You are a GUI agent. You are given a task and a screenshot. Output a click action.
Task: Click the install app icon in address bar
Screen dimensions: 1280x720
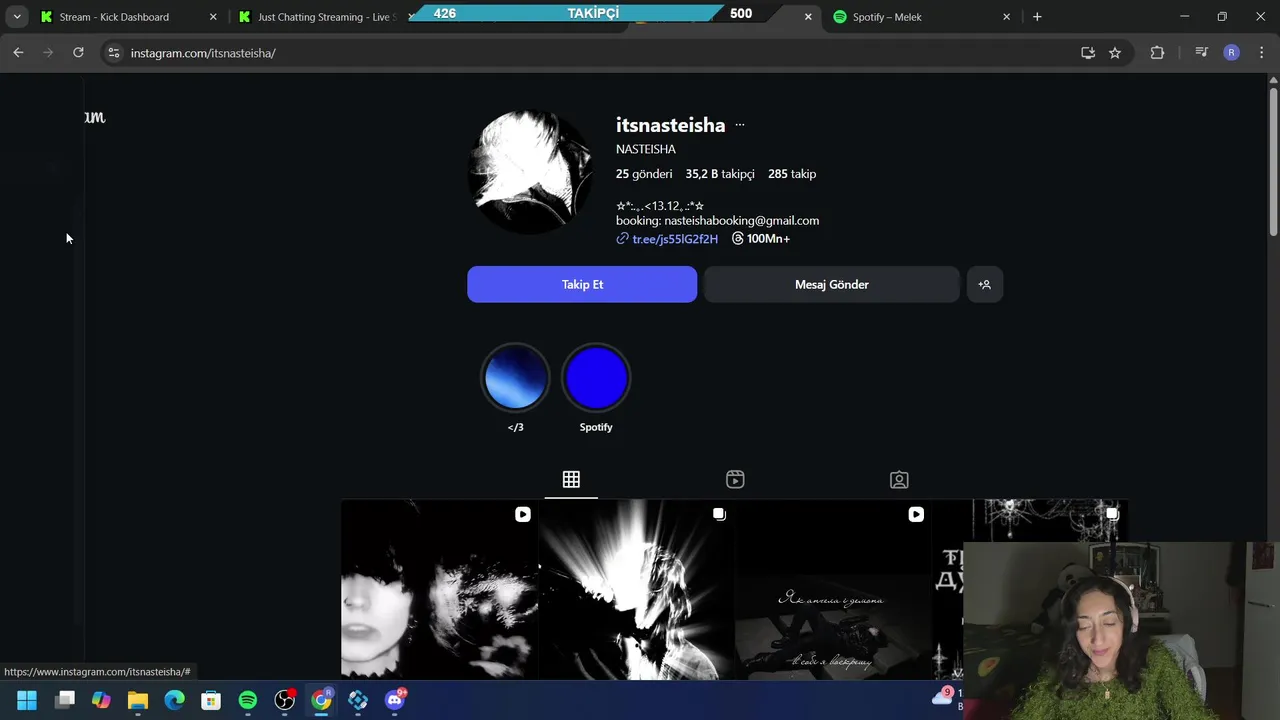[x=1088, y=53]
